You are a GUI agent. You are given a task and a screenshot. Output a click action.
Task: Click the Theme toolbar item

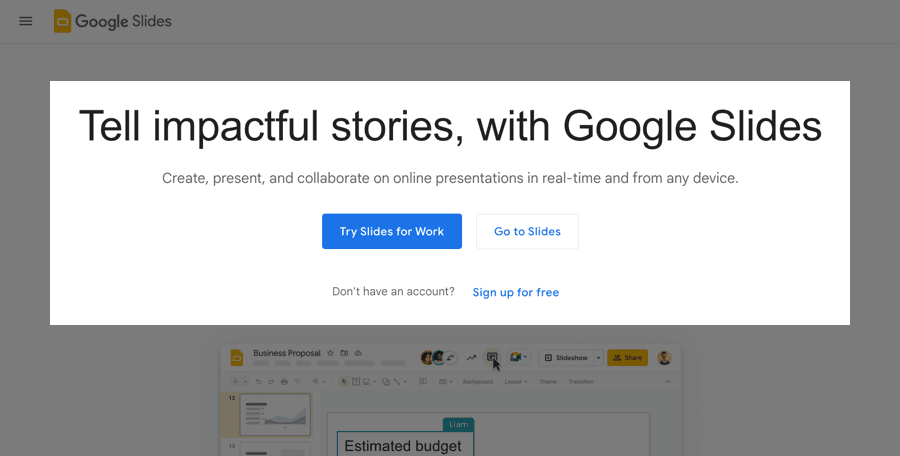click(x=548, y=381)
